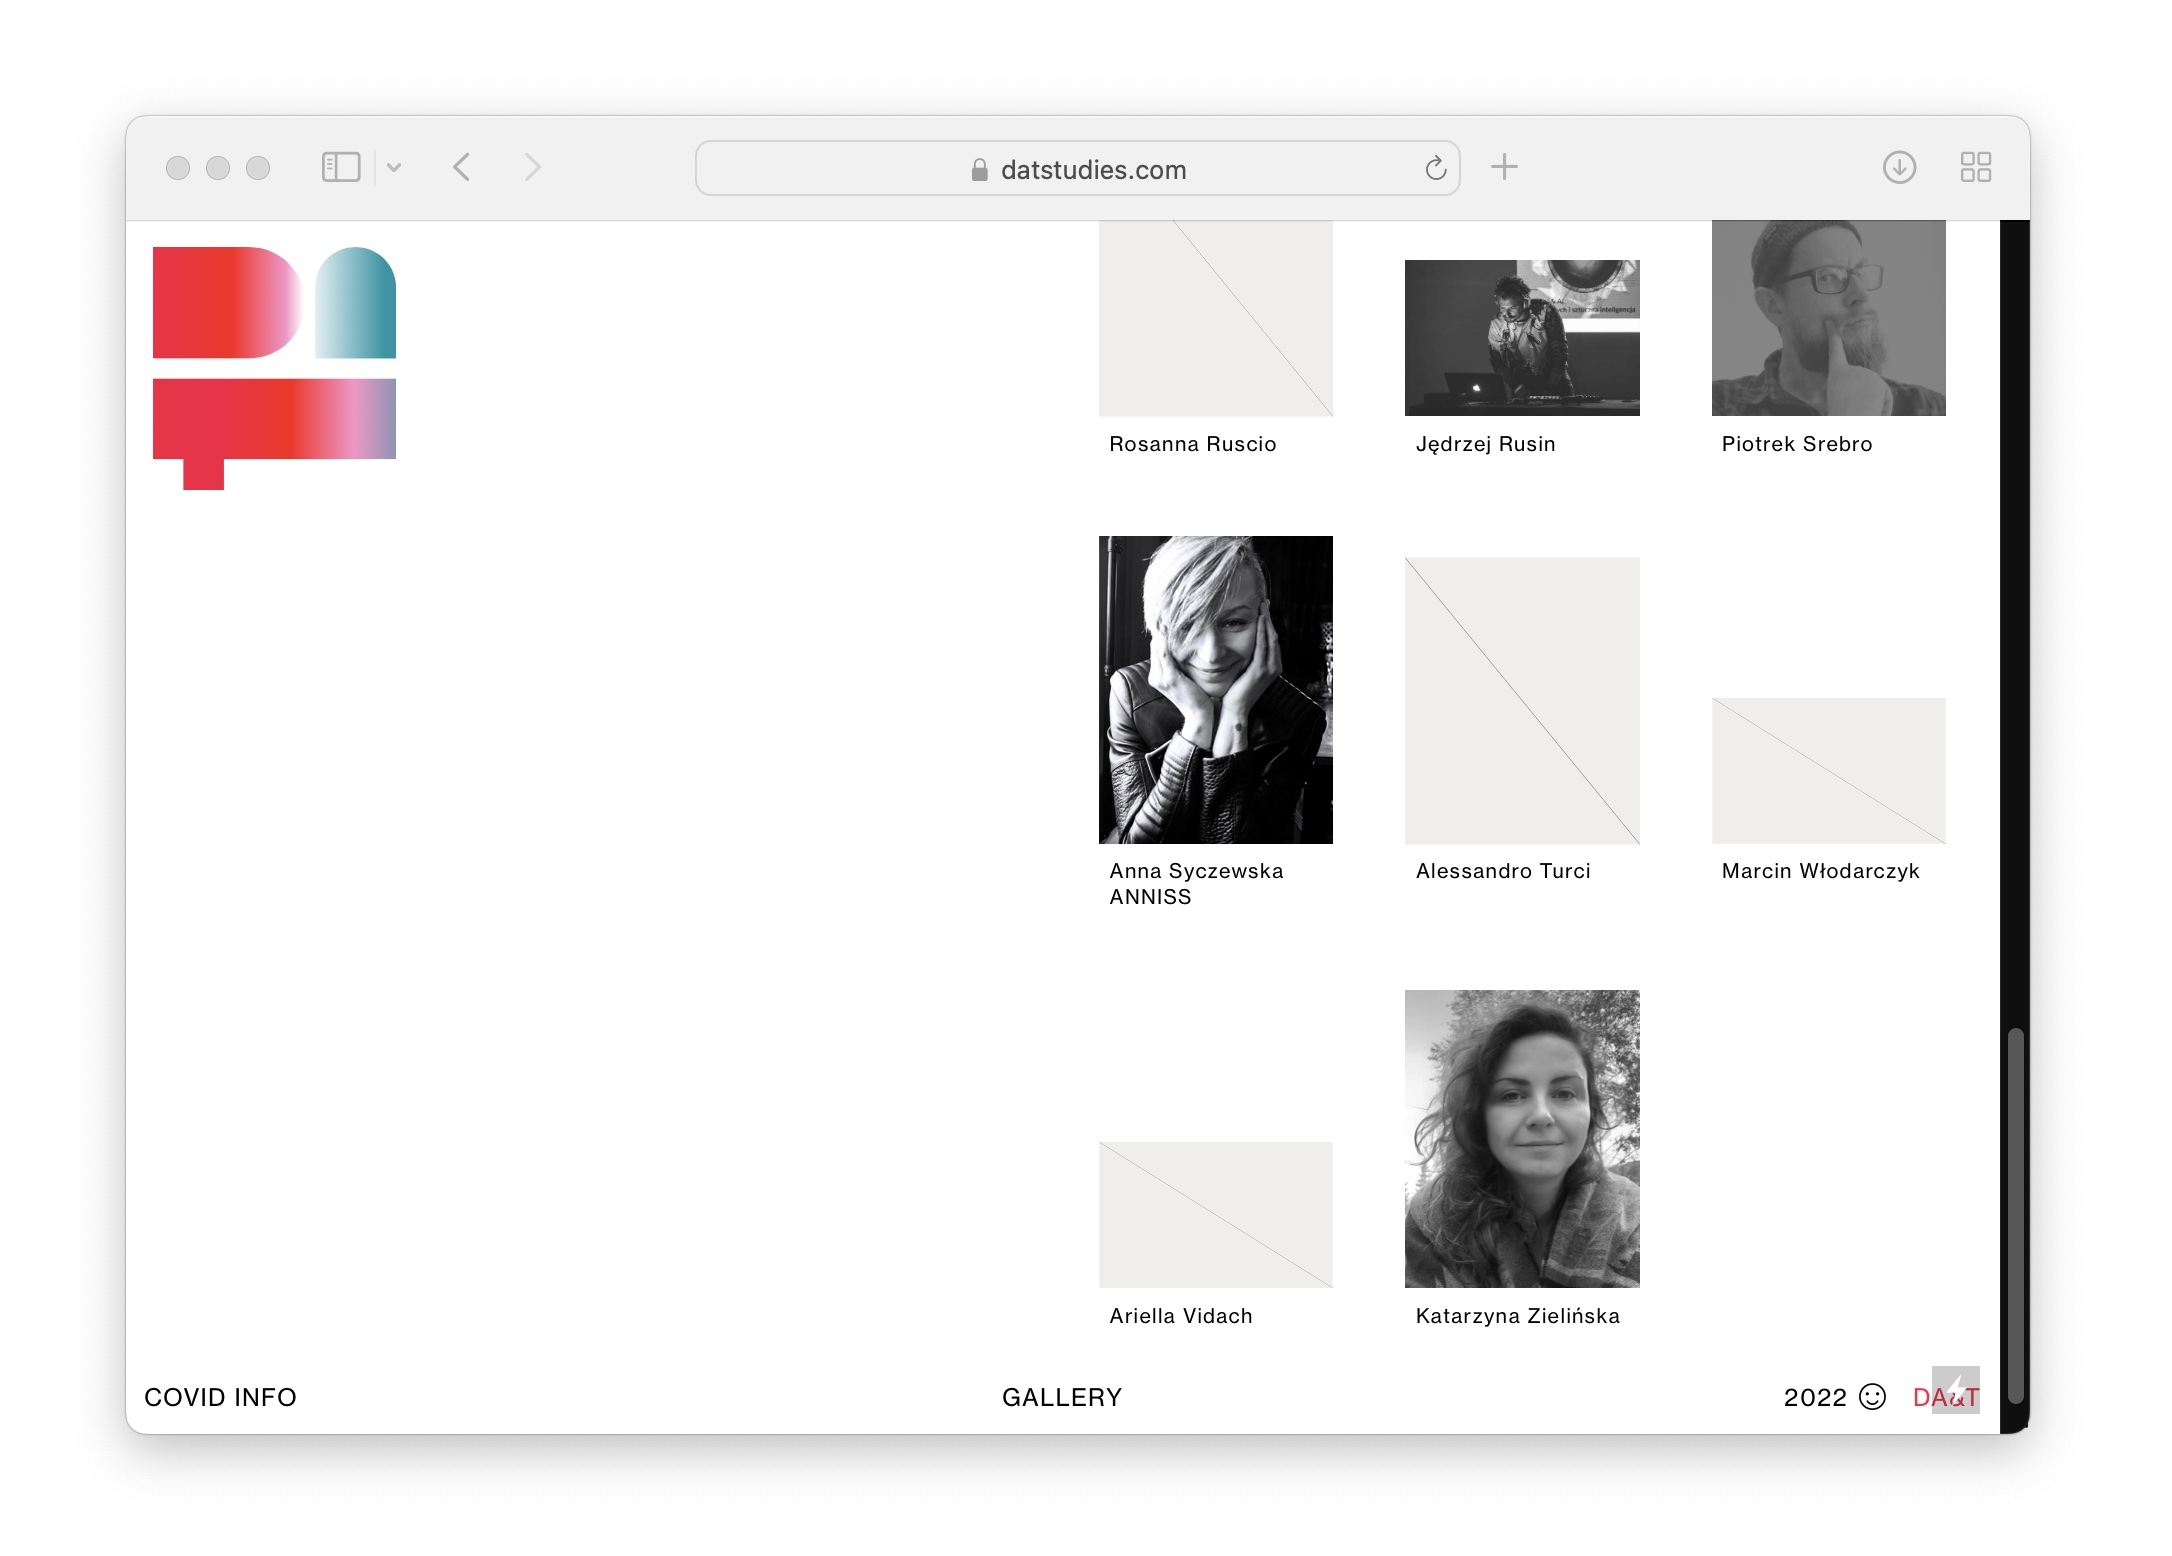
Task: Open the GALLERY link
Action: click(x=1061, y=1397)
